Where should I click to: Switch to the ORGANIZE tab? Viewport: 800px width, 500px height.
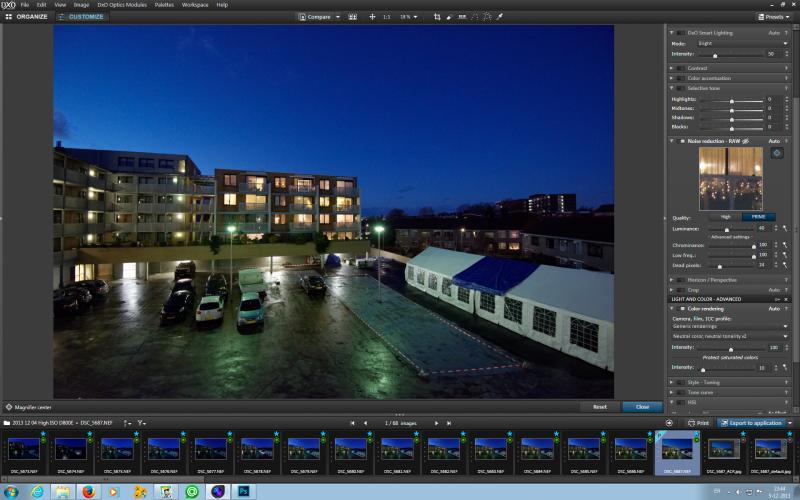tap(27, 17)
